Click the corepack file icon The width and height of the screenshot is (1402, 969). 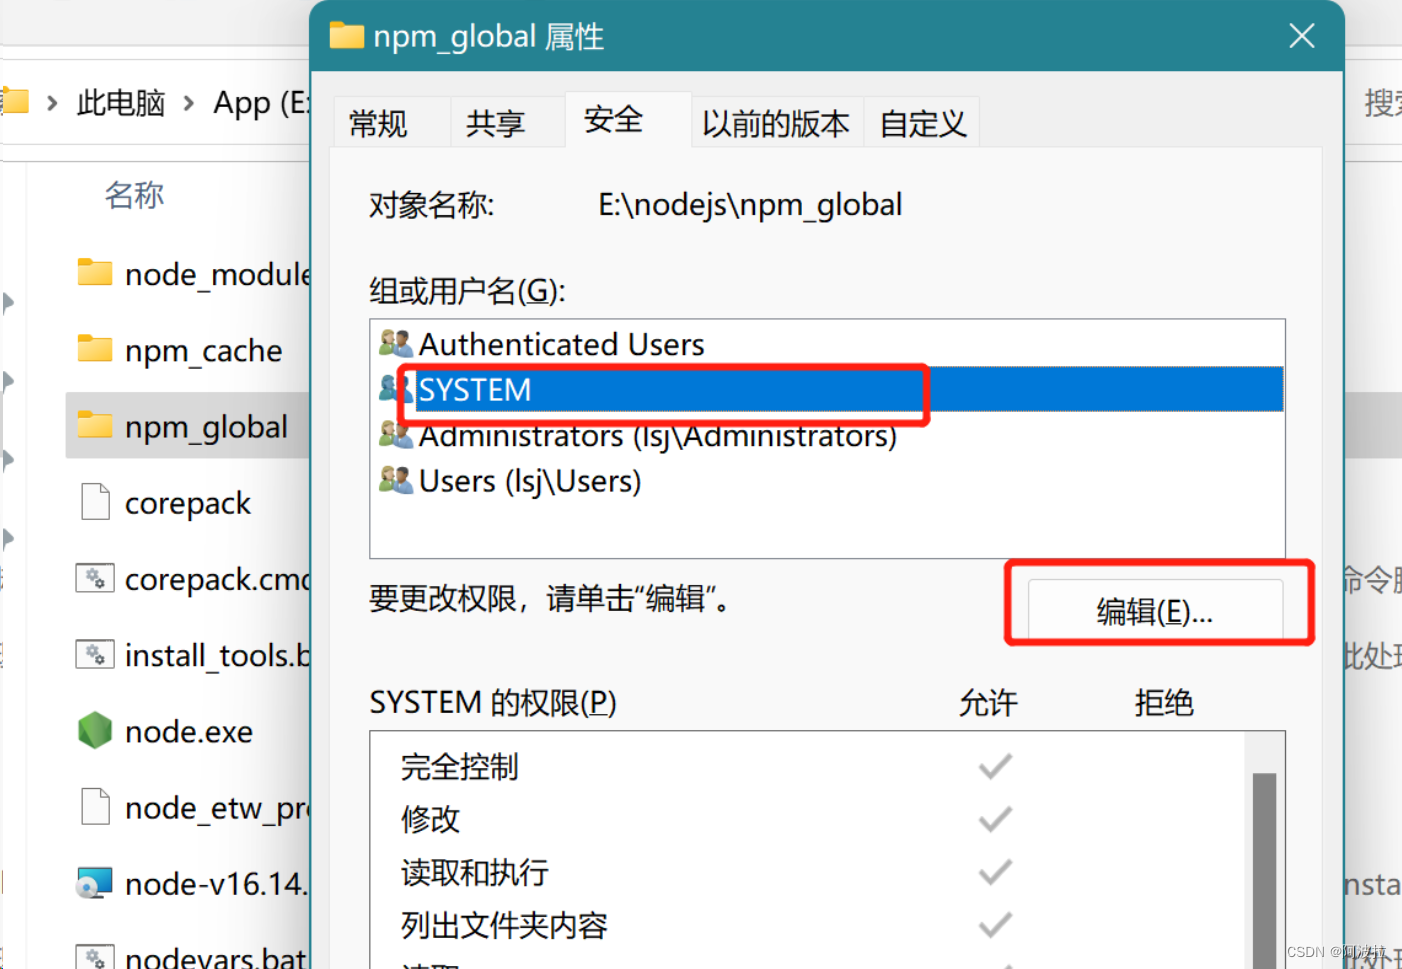(95, 502)
